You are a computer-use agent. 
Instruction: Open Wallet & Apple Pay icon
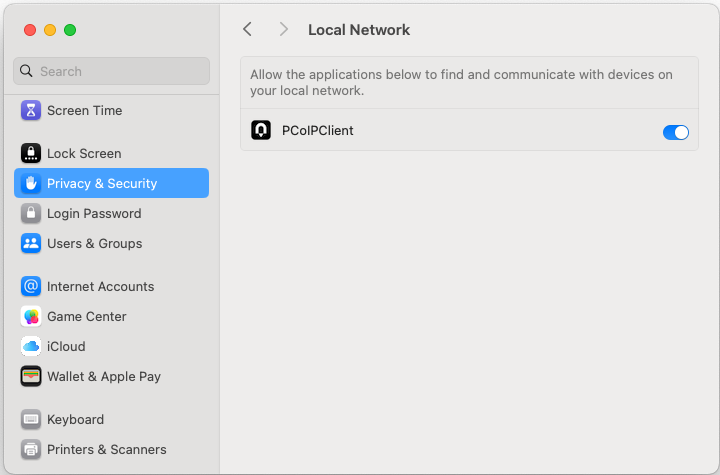pos(31,376)
